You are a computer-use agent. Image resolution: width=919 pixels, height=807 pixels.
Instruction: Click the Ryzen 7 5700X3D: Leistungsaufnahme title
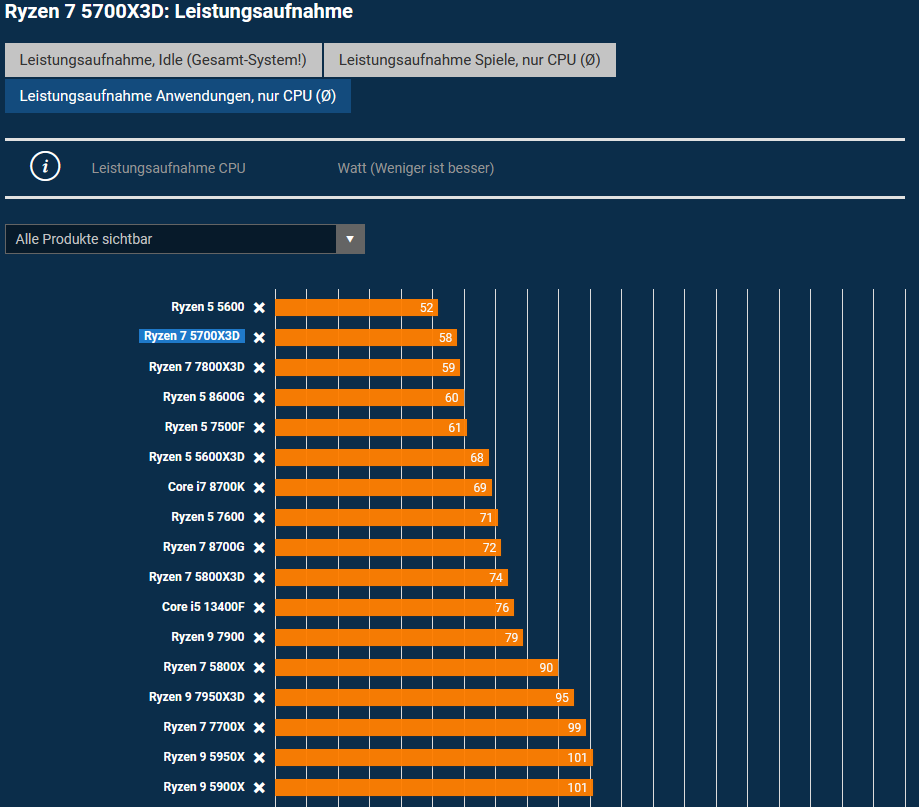pos(179,11)
